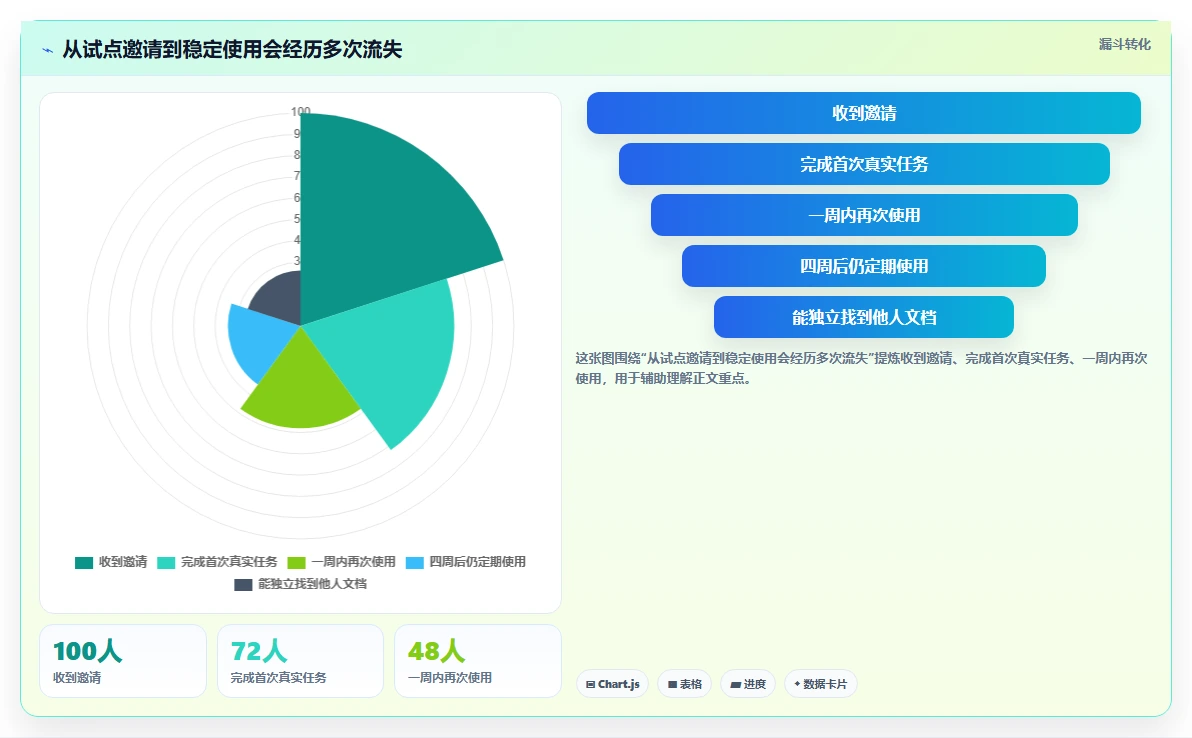
Task: Select the 四周后仍定期使用 funnel bar
Action: pos(864,266)
